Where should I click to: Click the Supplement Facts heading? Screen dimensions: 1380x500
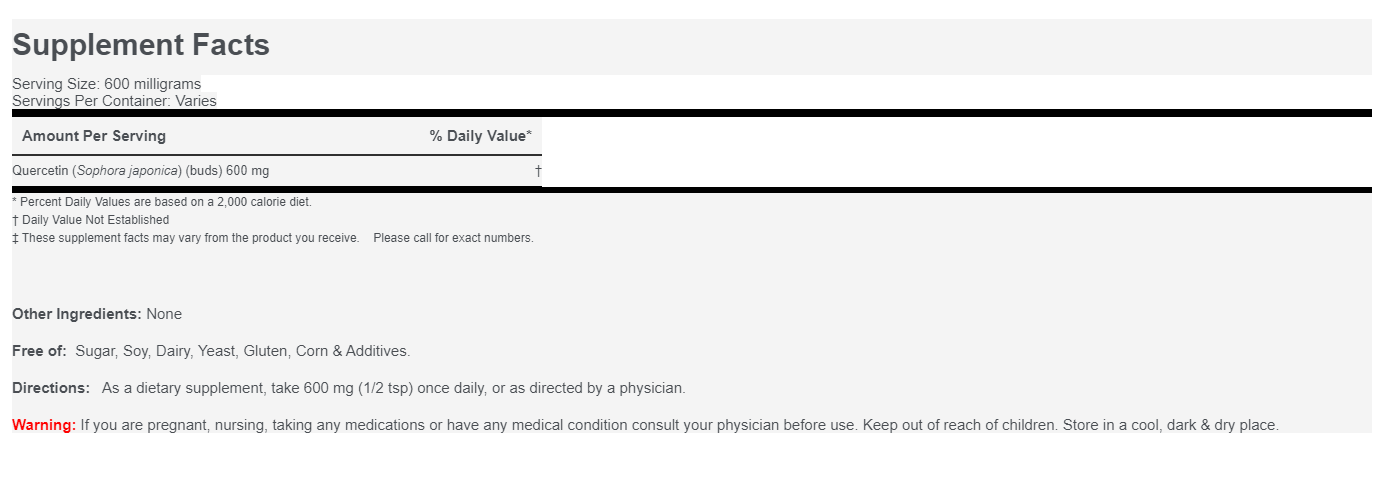pyautogui.click(x=141, y=45)
